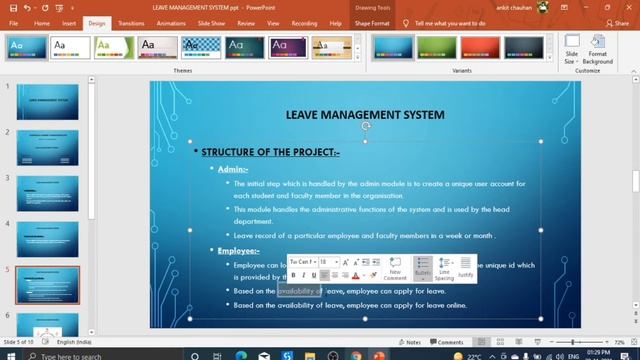Apply the green Facet theme thumbnail
The width and height of the screenshot is (640, 360).
coord(114,48)
